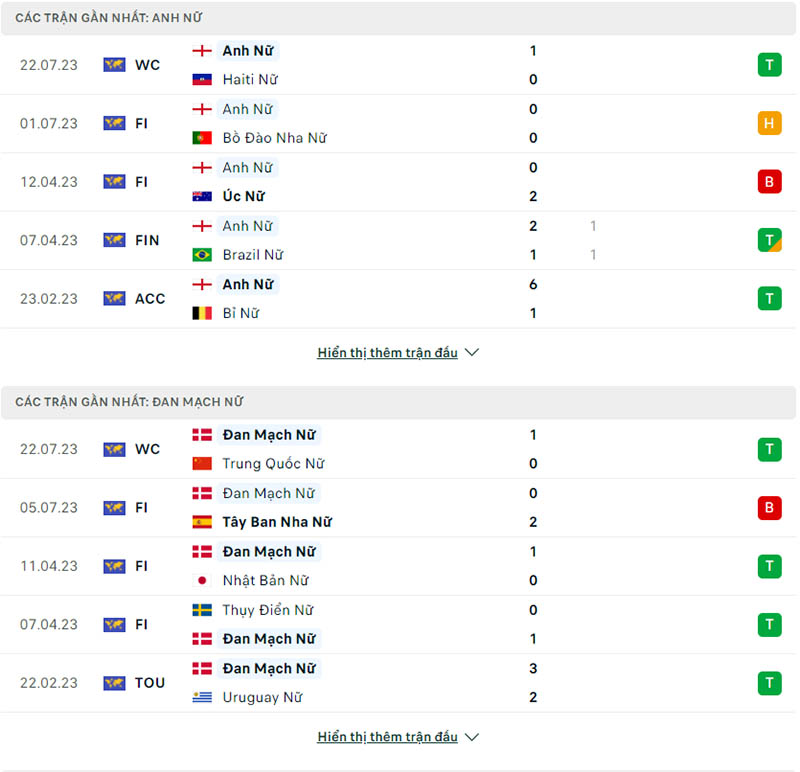The height and width of the screenshot is (772, 800).
Task: Click red B badge for Úc Nữ match
Action: [x=768, y=182]
